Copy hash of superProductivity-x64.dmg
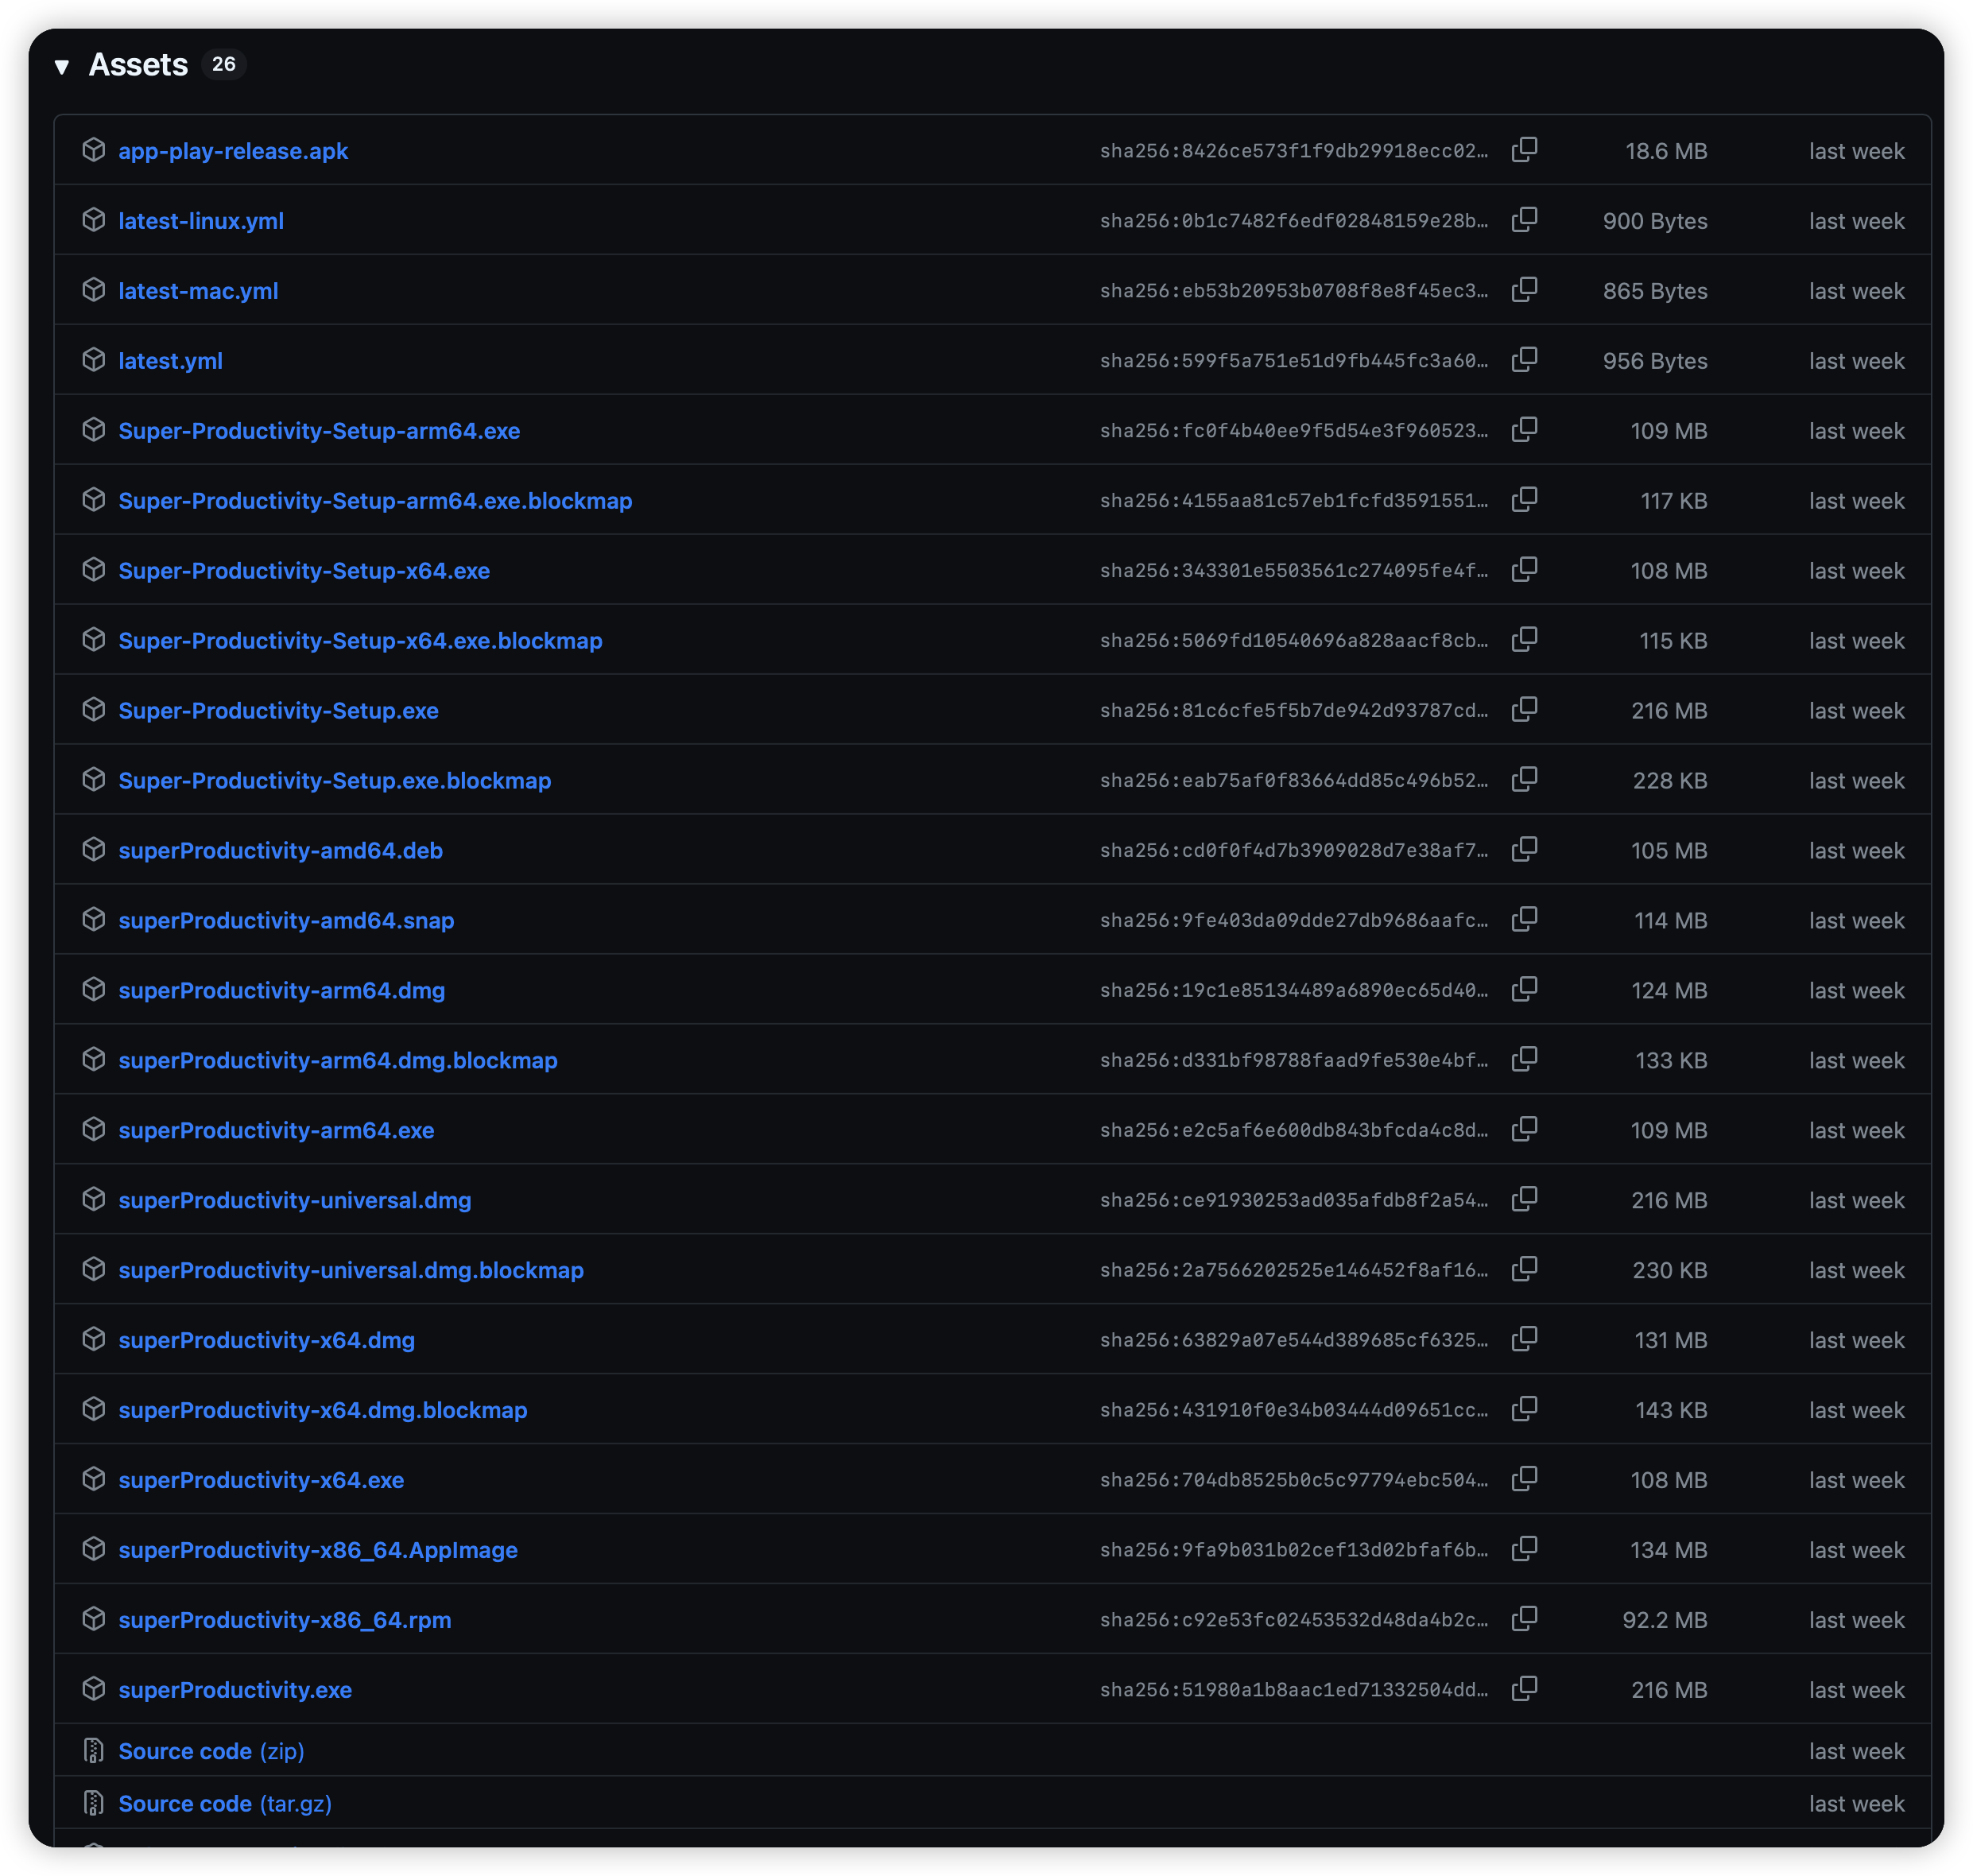Viewport: 1973px width, 1876px height. [1524, 1340]
